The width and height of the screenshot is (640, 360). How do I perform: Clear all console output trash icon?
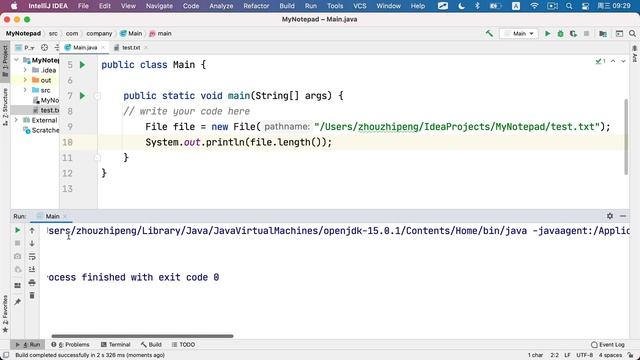click(x=32, y=296)
